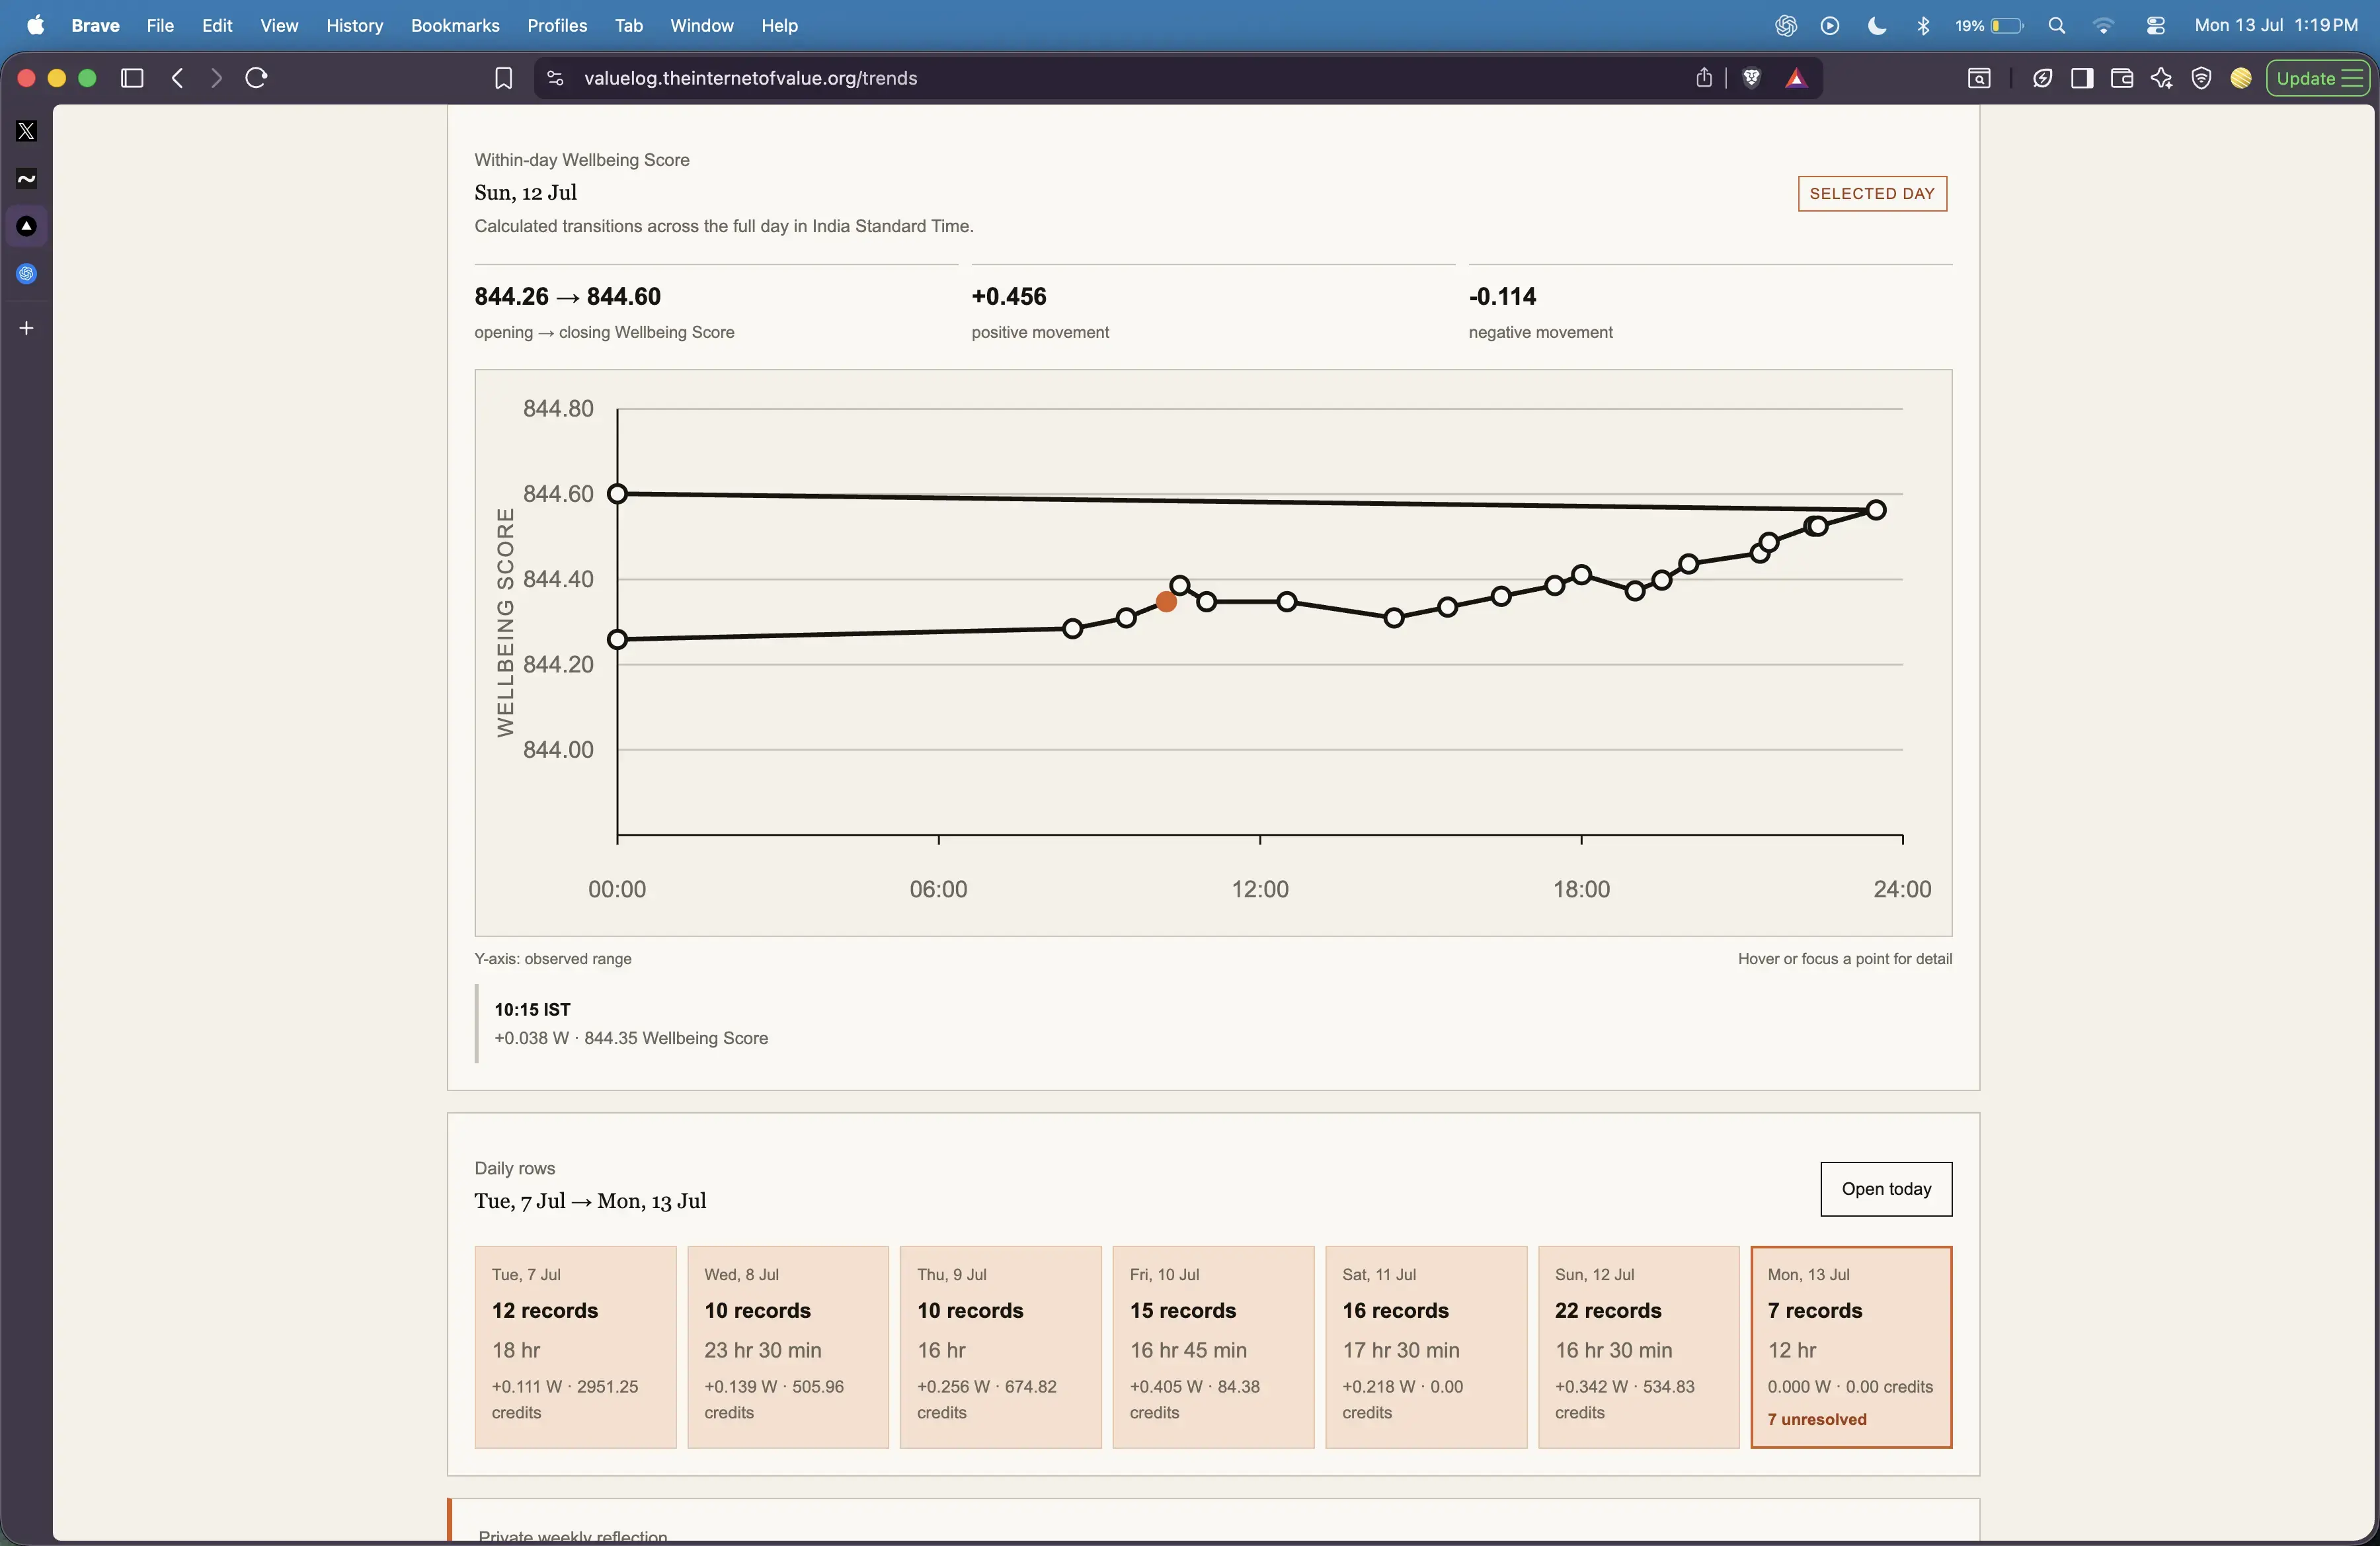Open the Bookmarks menu
This screenshot has width=2380, height=1546.
455,26
